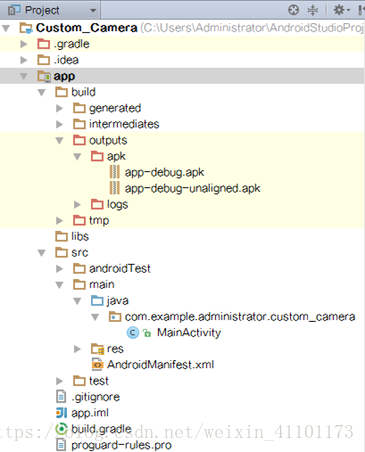The image size is (365, 452).
Task: Click the java source folder icon
Action: coord(97,301)
